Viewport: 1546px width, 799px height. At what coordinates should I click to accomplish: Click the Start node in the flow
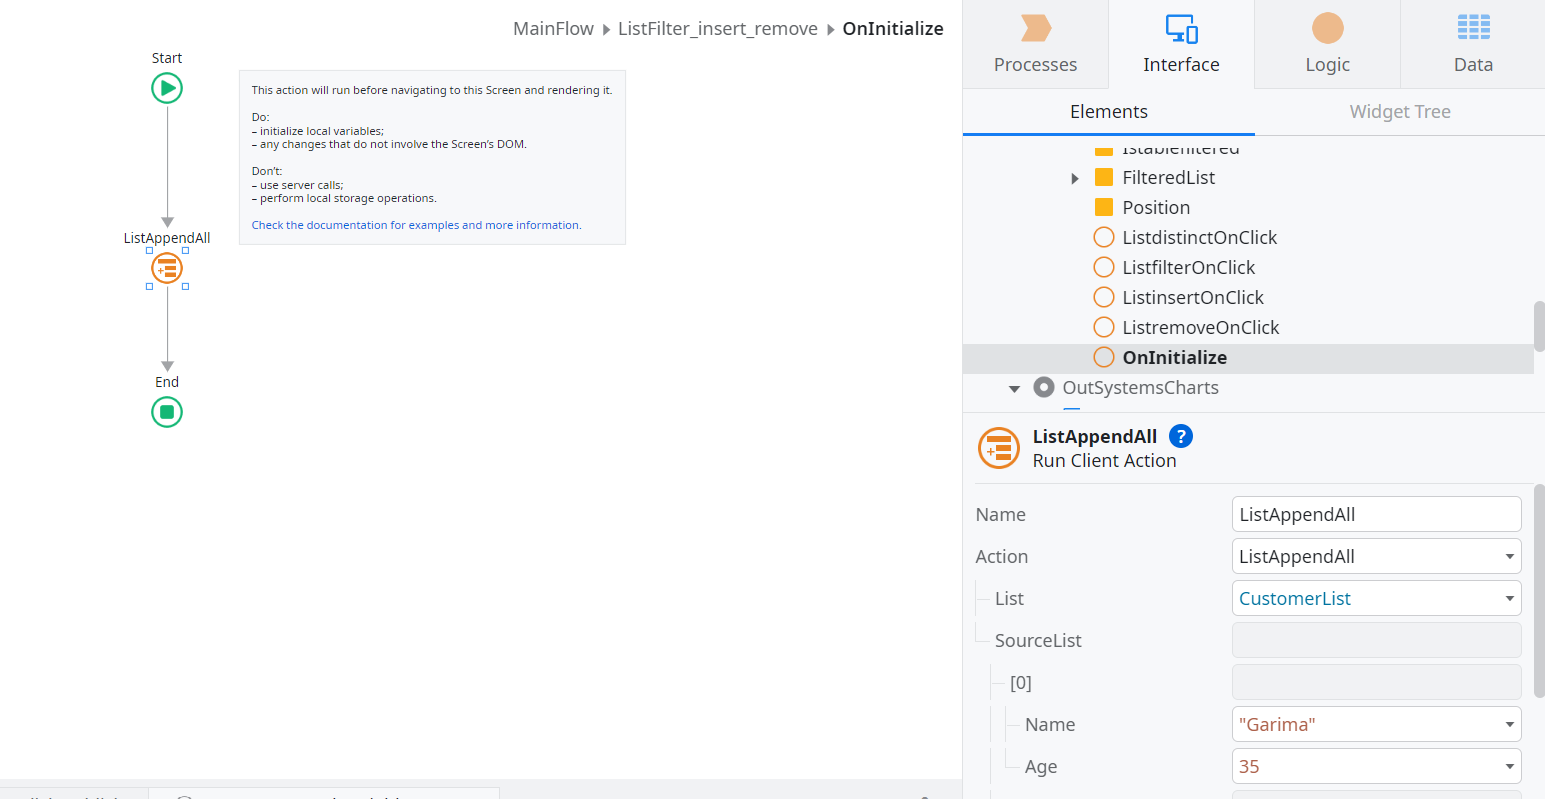tap(166, 88)
